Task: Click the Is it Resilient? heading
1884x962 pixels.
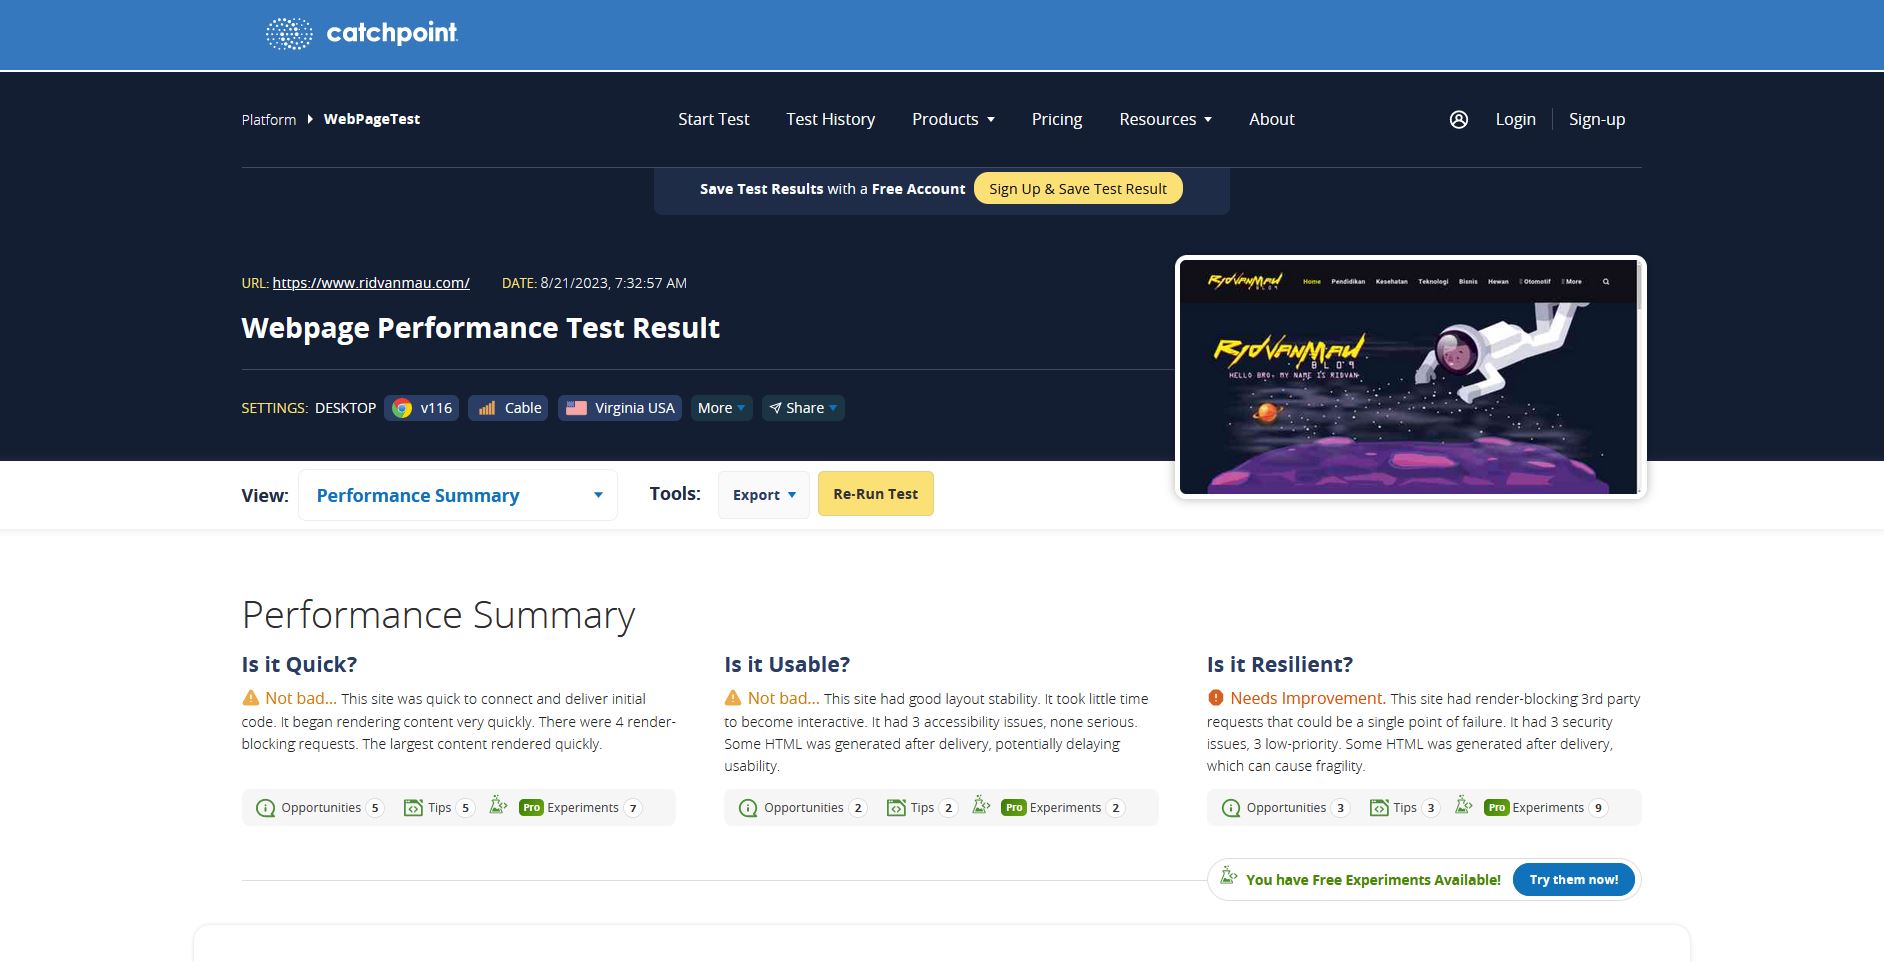Action: pos(1280,665)
